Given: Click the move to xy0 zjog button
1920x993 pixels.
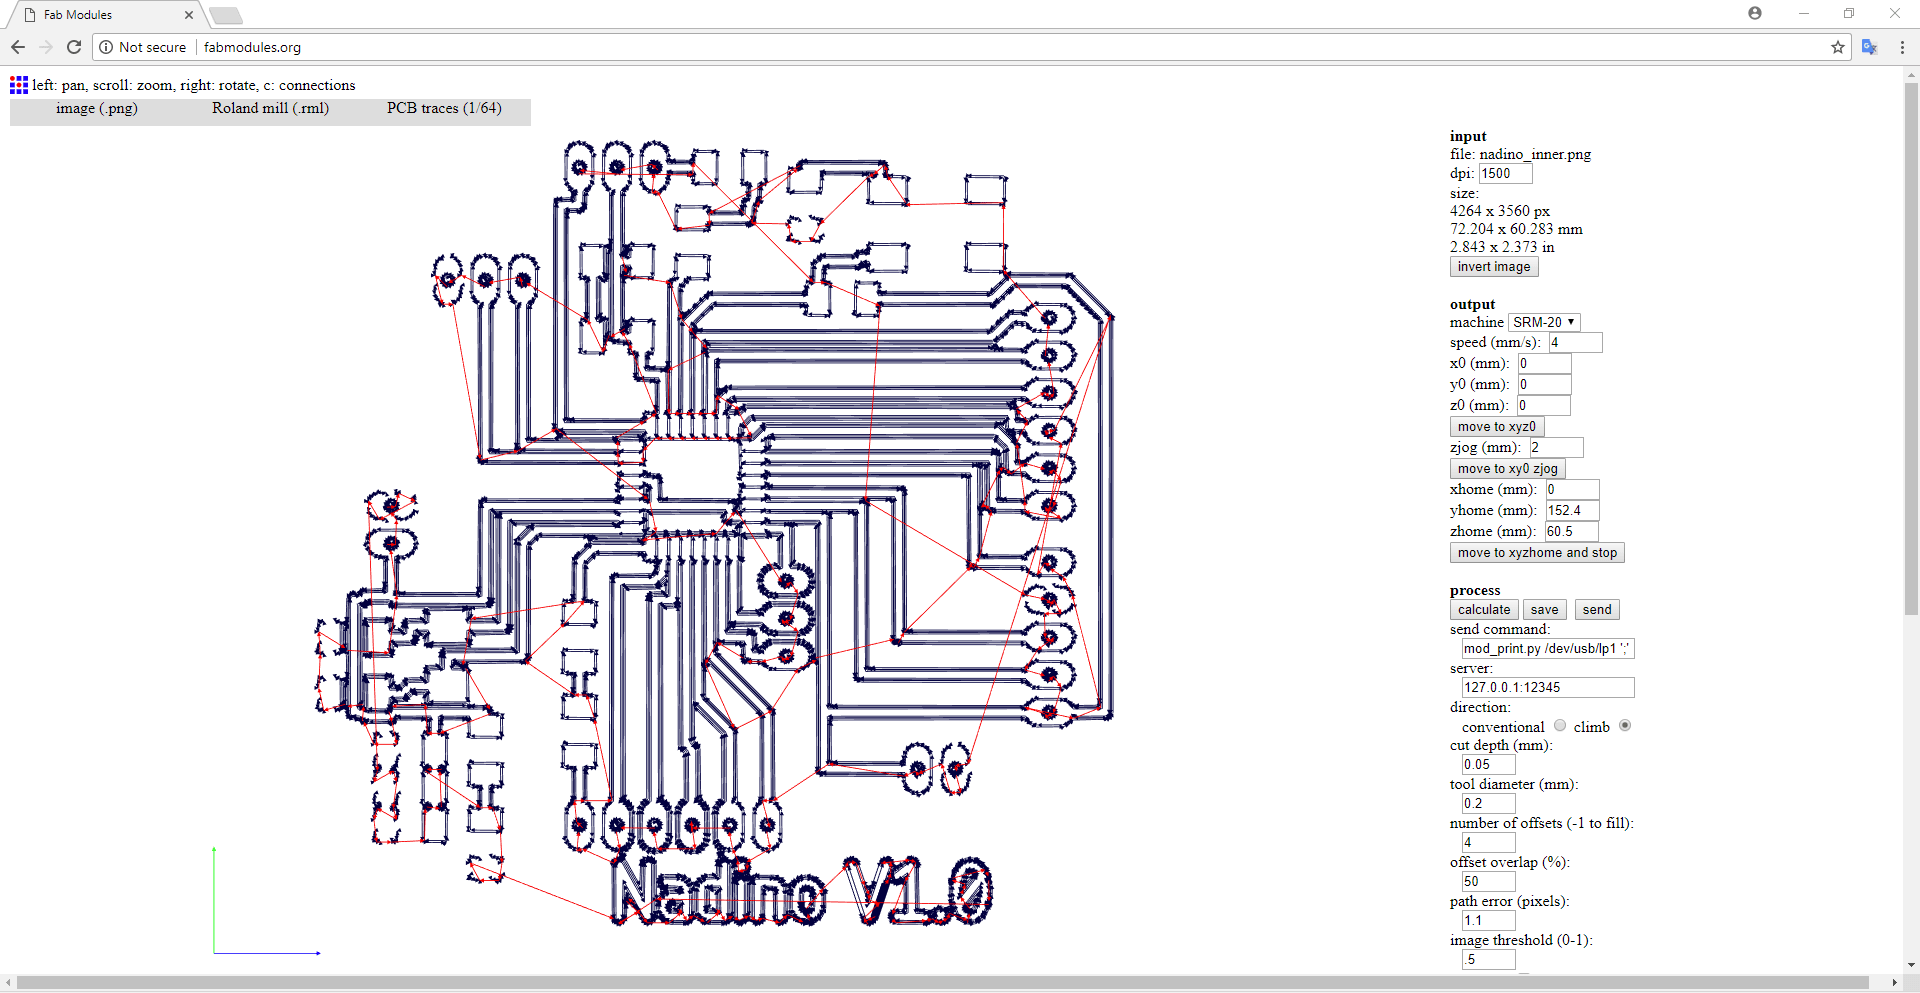Looking at the screenshot, I should (1507, 469).
